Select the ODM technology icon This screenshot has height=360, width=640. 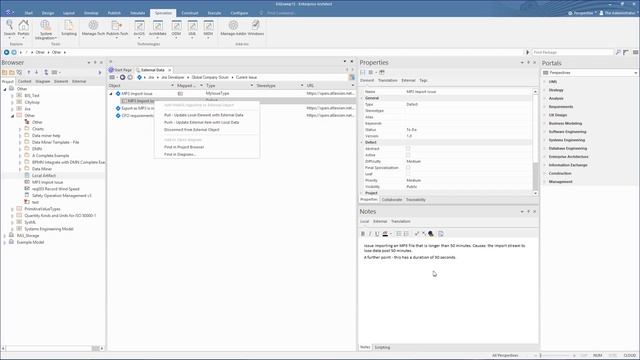(x=176, y=29)
